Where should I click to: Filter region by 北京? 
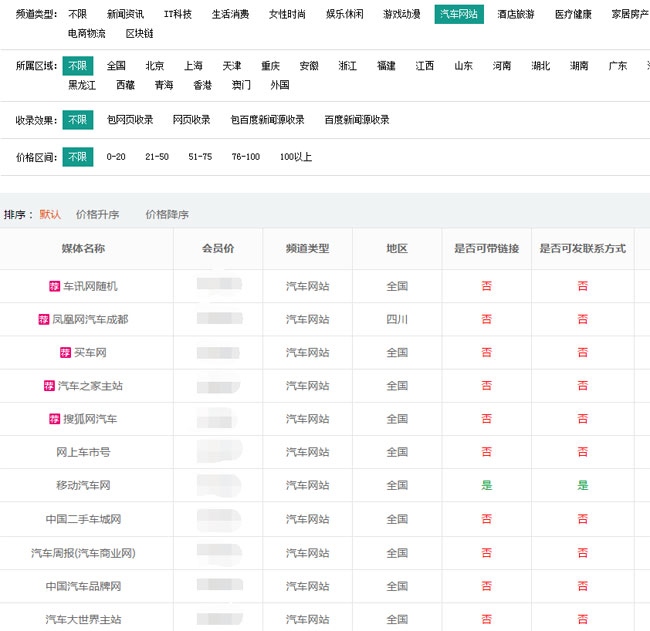point(155,66)
